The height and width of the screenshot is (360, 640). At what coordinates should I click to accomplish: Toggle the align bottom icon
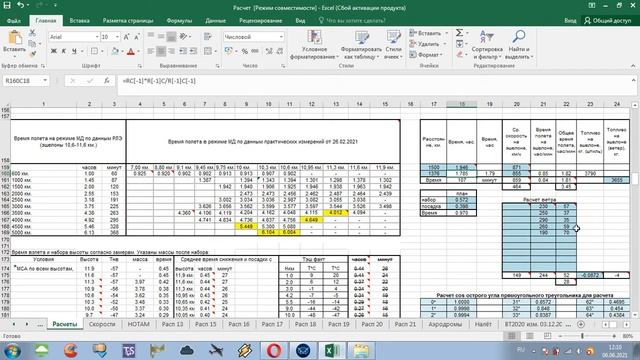(x=171, y=37)
